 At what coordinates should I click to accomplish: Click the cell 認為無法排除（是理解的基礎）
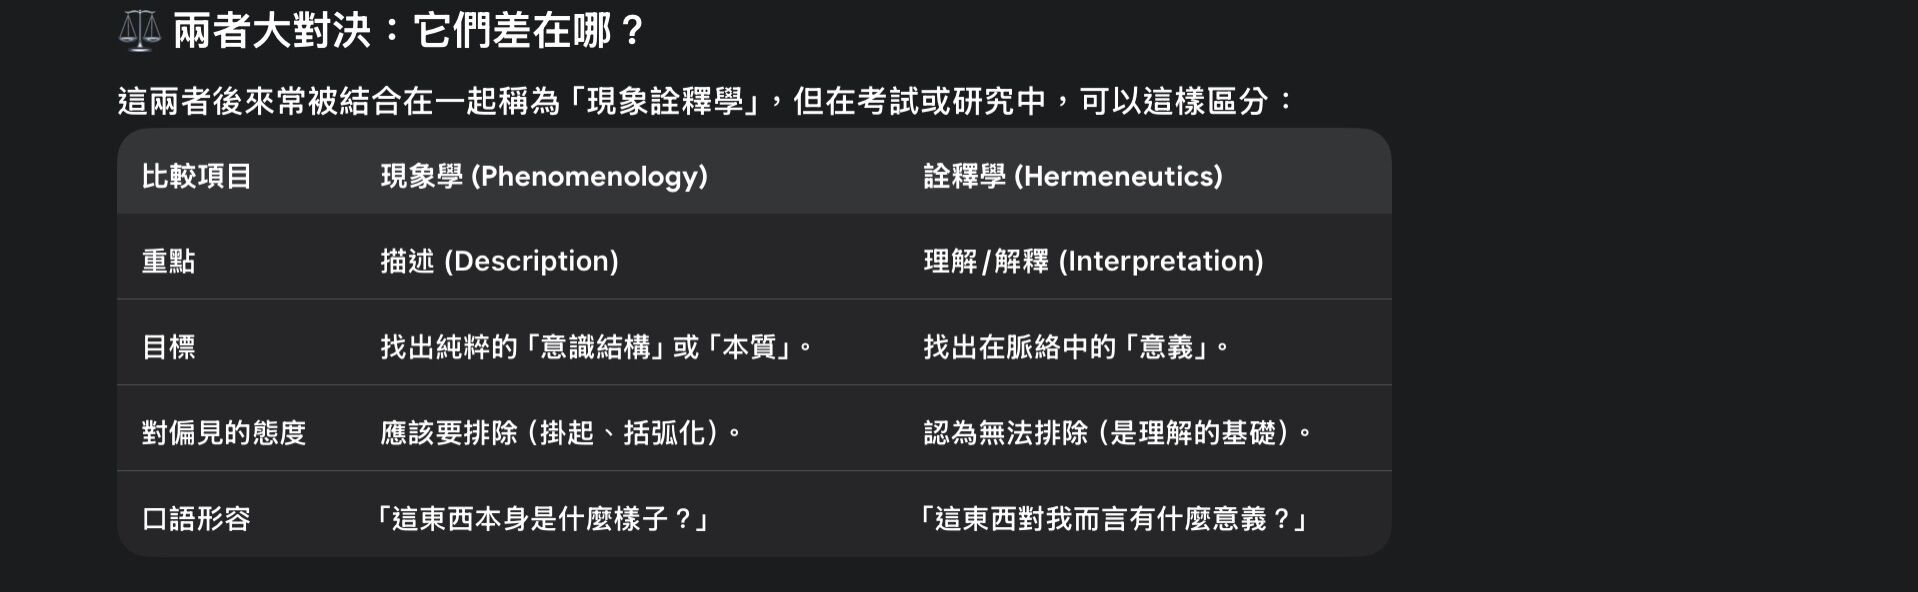coord(1116,433)
